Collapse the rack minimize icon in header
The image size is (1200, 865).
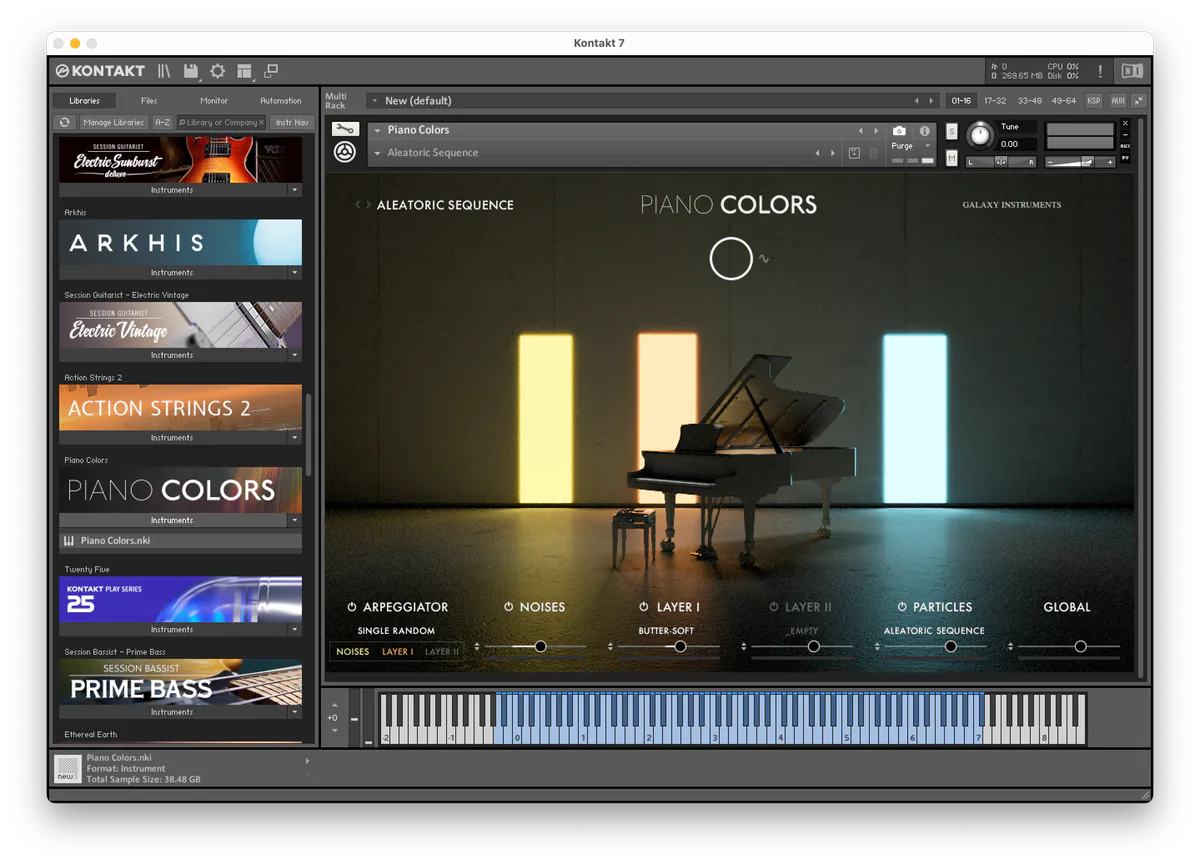1139,101
